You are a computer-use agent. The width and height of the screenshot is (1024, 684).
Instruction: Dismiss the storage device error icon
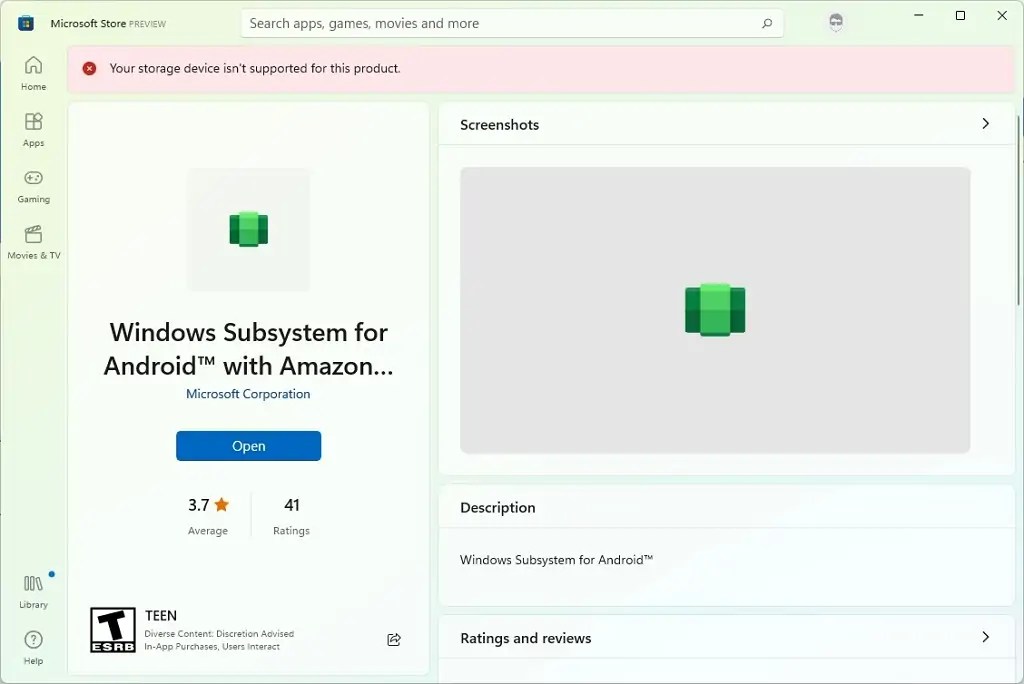pos(89,69)
